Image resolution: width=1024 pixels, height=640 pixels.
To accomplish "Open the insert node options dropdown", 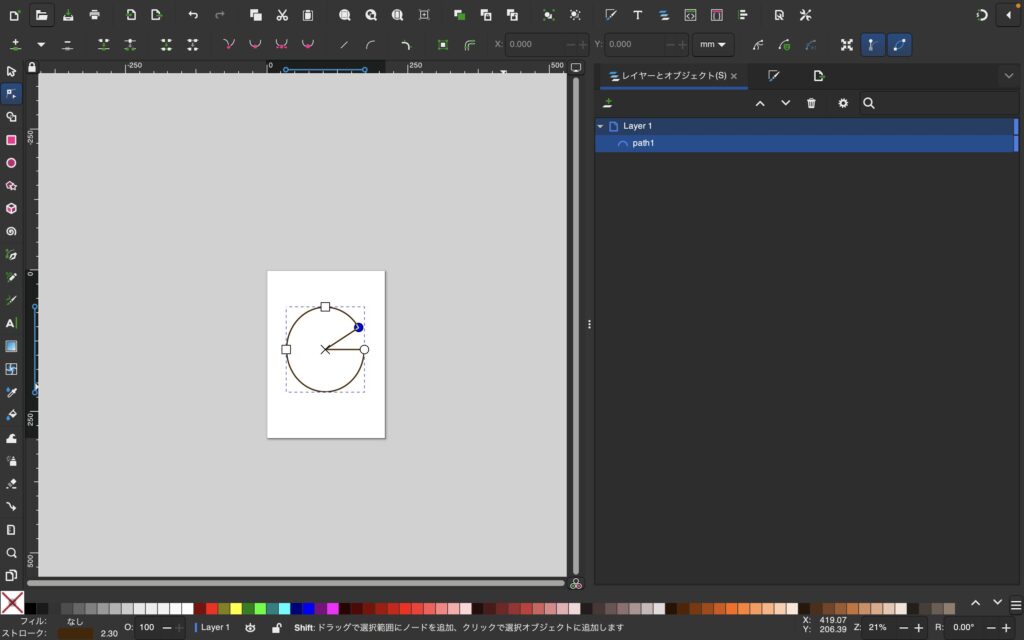I will [41, 44].
